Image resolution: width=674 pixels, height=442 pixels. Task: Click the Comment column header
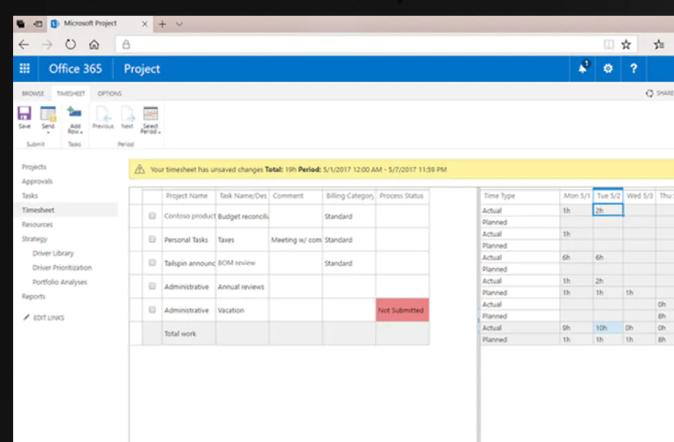point(296,196)
